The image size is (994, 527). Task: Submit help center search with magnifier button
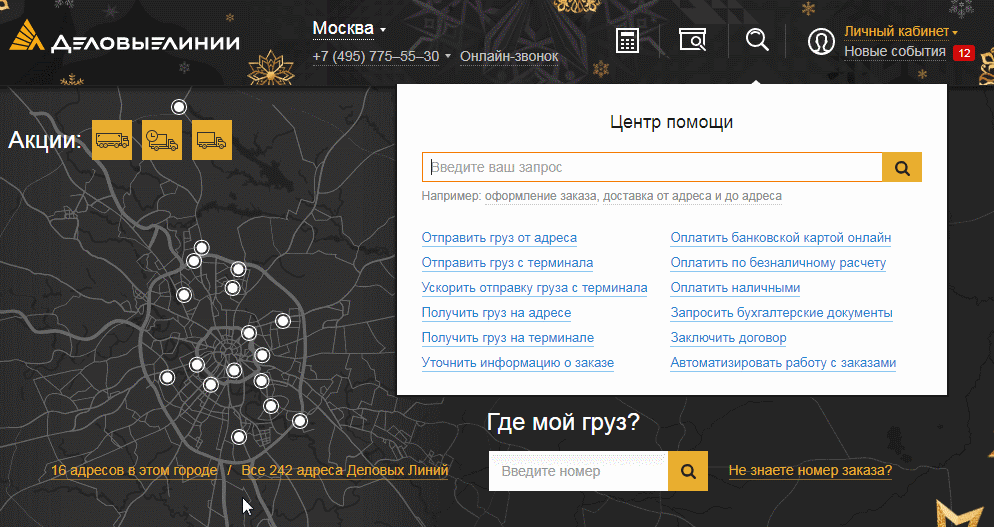[x=902, y=167]
